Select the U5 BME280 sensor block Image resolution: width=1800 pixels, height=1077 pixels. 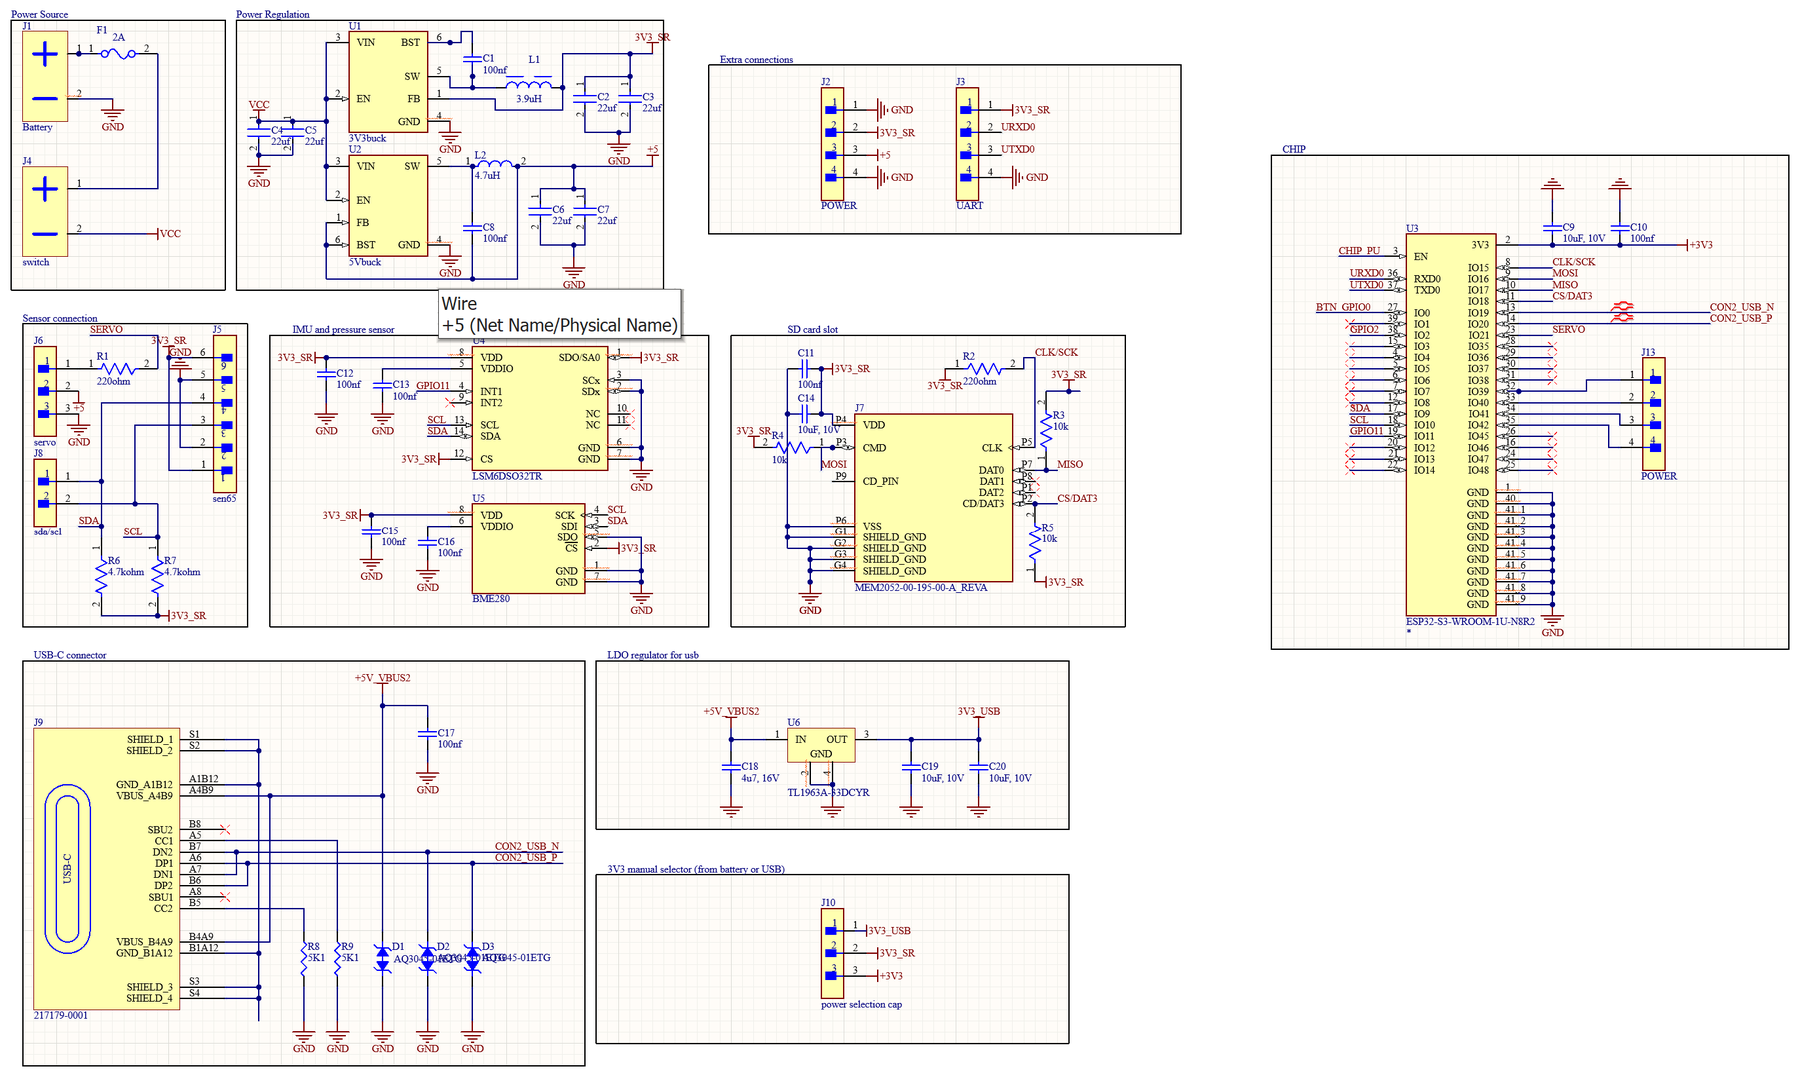tap(528, 549)
